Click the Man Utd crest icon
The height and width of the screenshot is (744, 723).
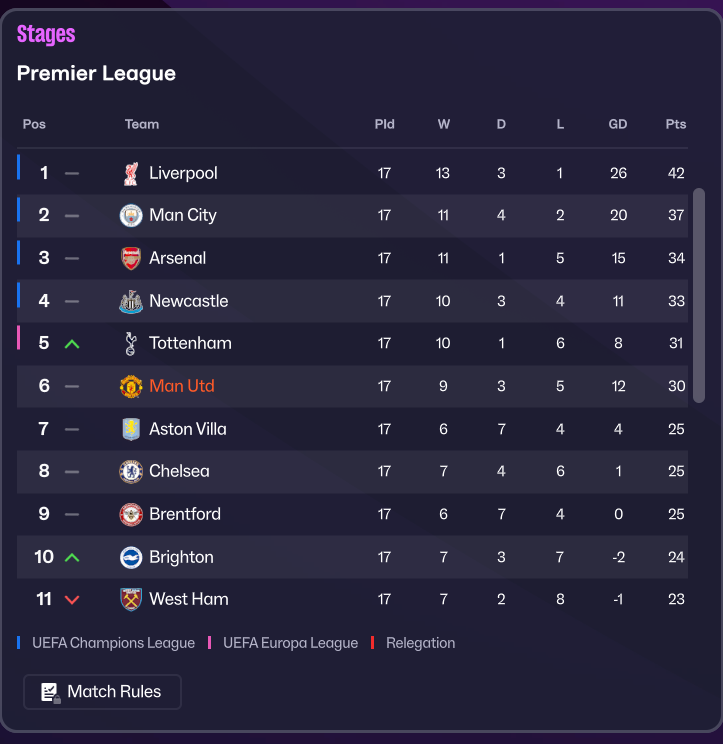131,386
